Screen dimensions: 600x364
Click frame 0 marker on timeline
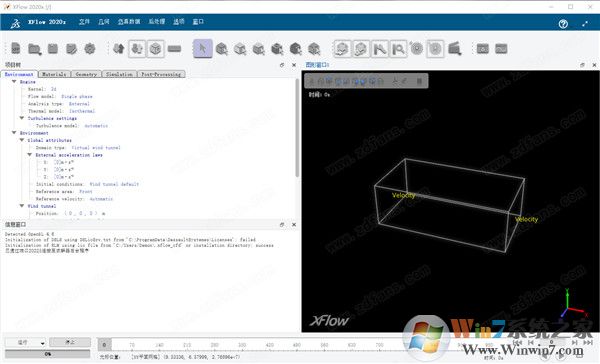pyautogui.click(x=104, y=344)
